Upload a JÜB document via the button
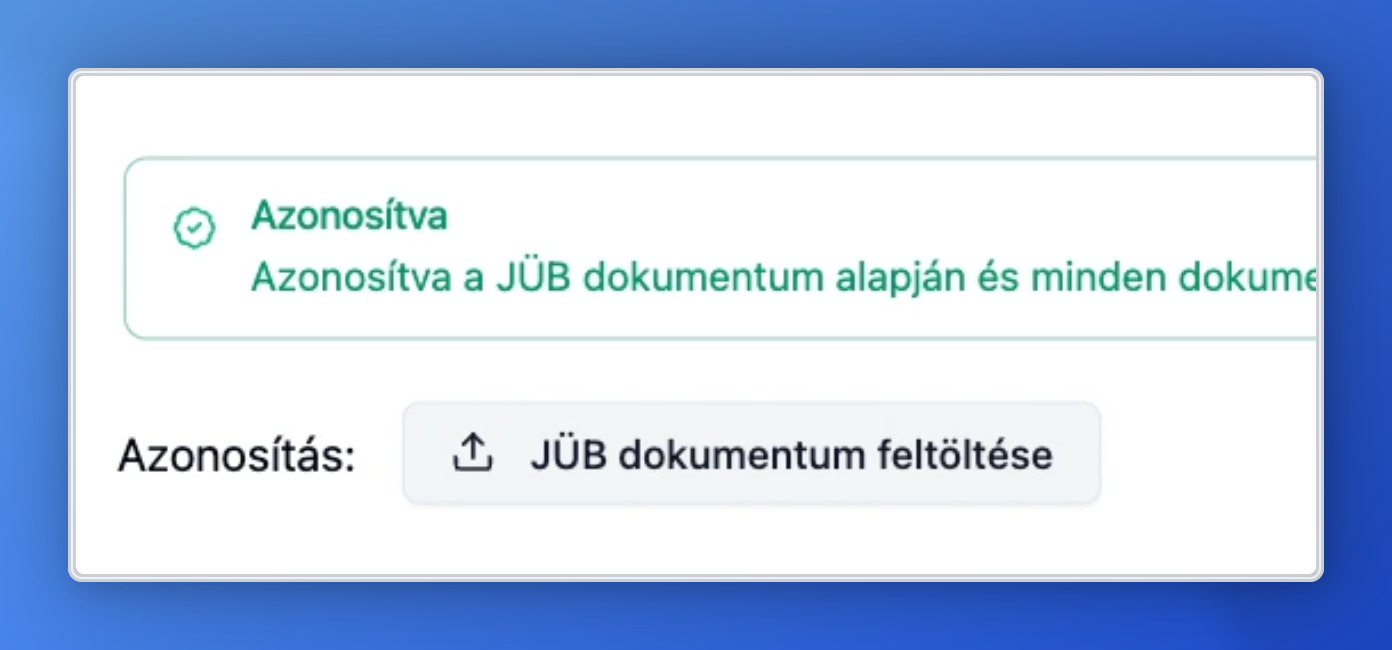 click(751, 454)
